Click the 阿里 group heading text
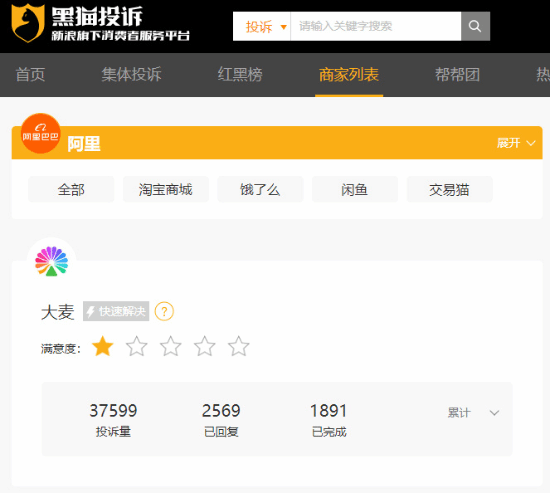 click(x=84, y=144)
